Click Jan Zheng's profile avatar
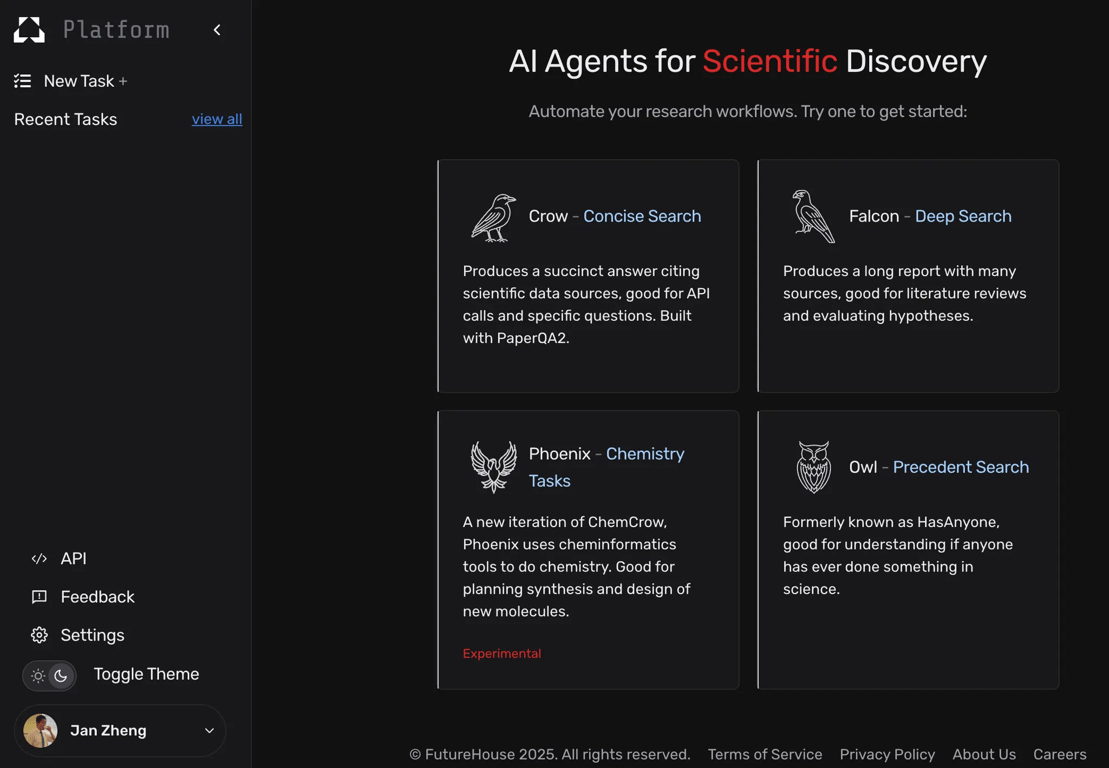 click(40, 731)
